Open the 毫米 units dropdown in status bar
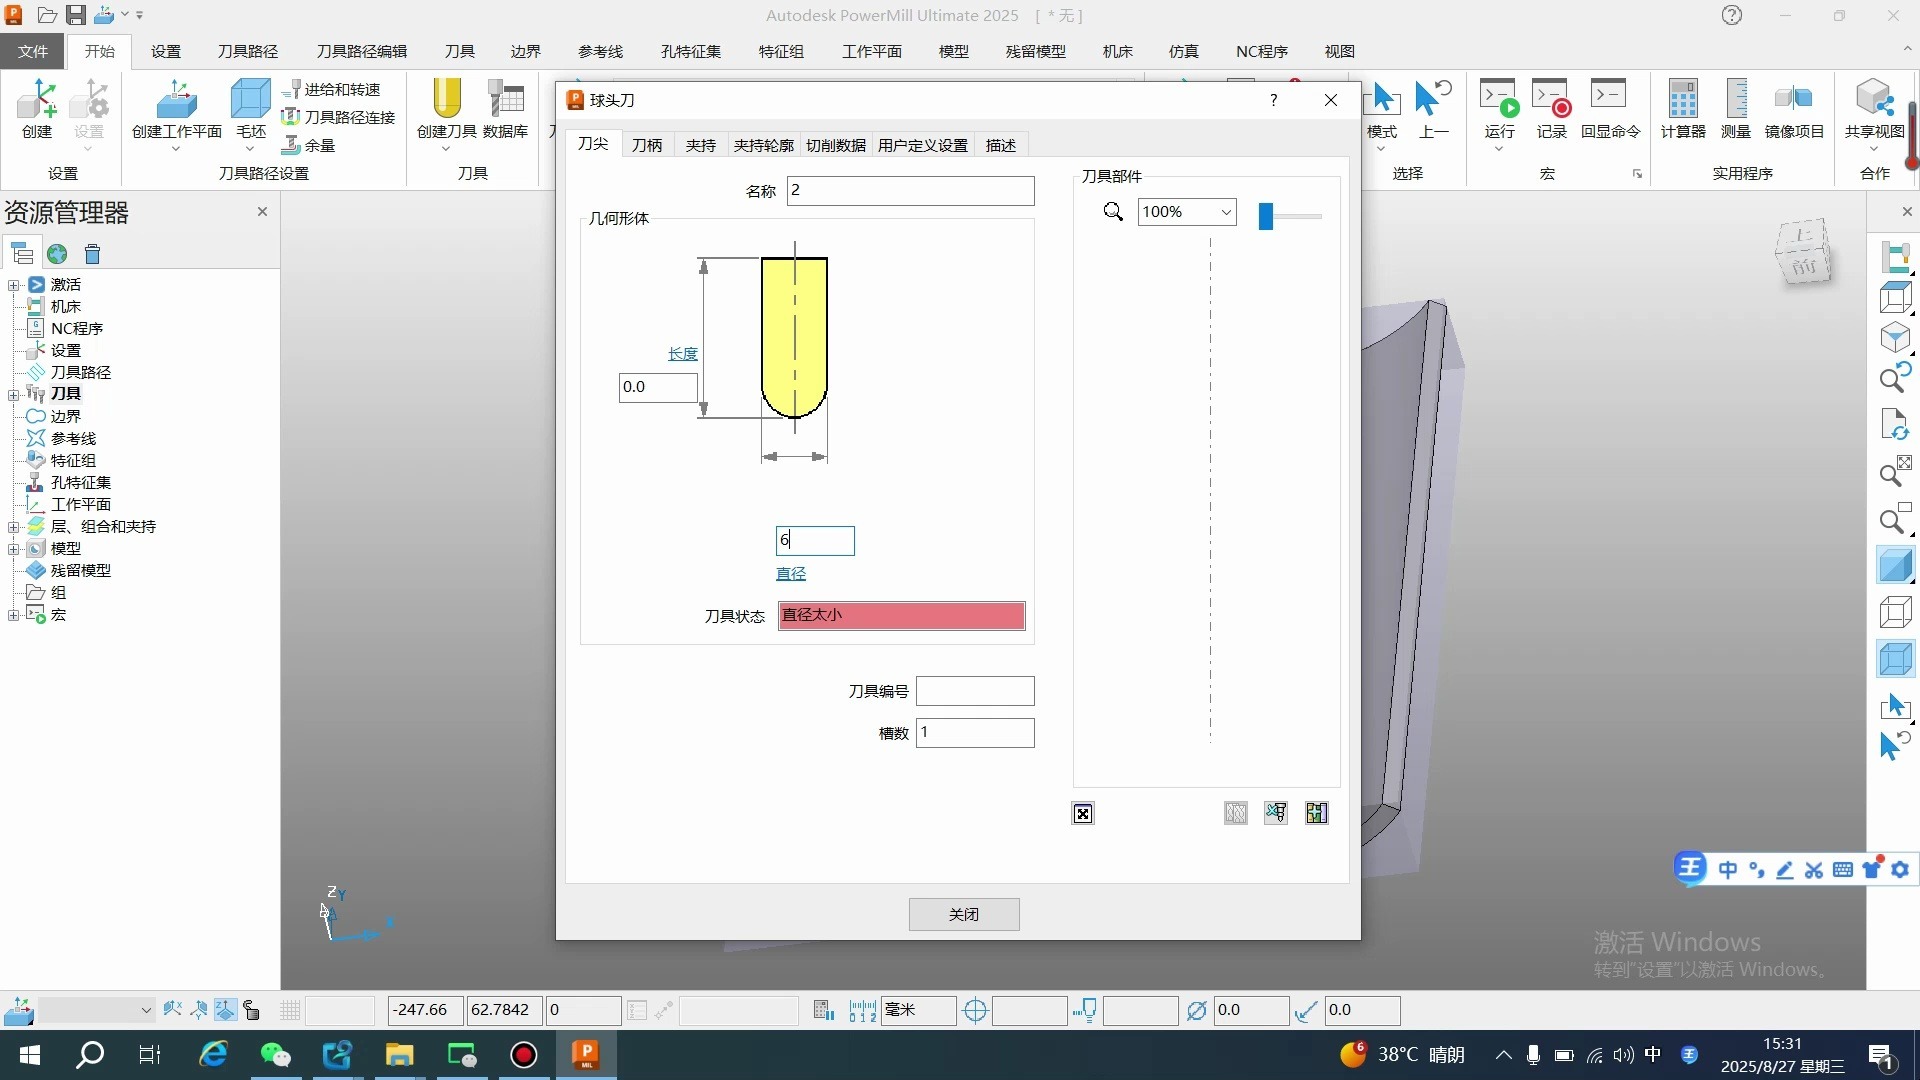The image size is (1920, 1080). [x=918, y=1011]
